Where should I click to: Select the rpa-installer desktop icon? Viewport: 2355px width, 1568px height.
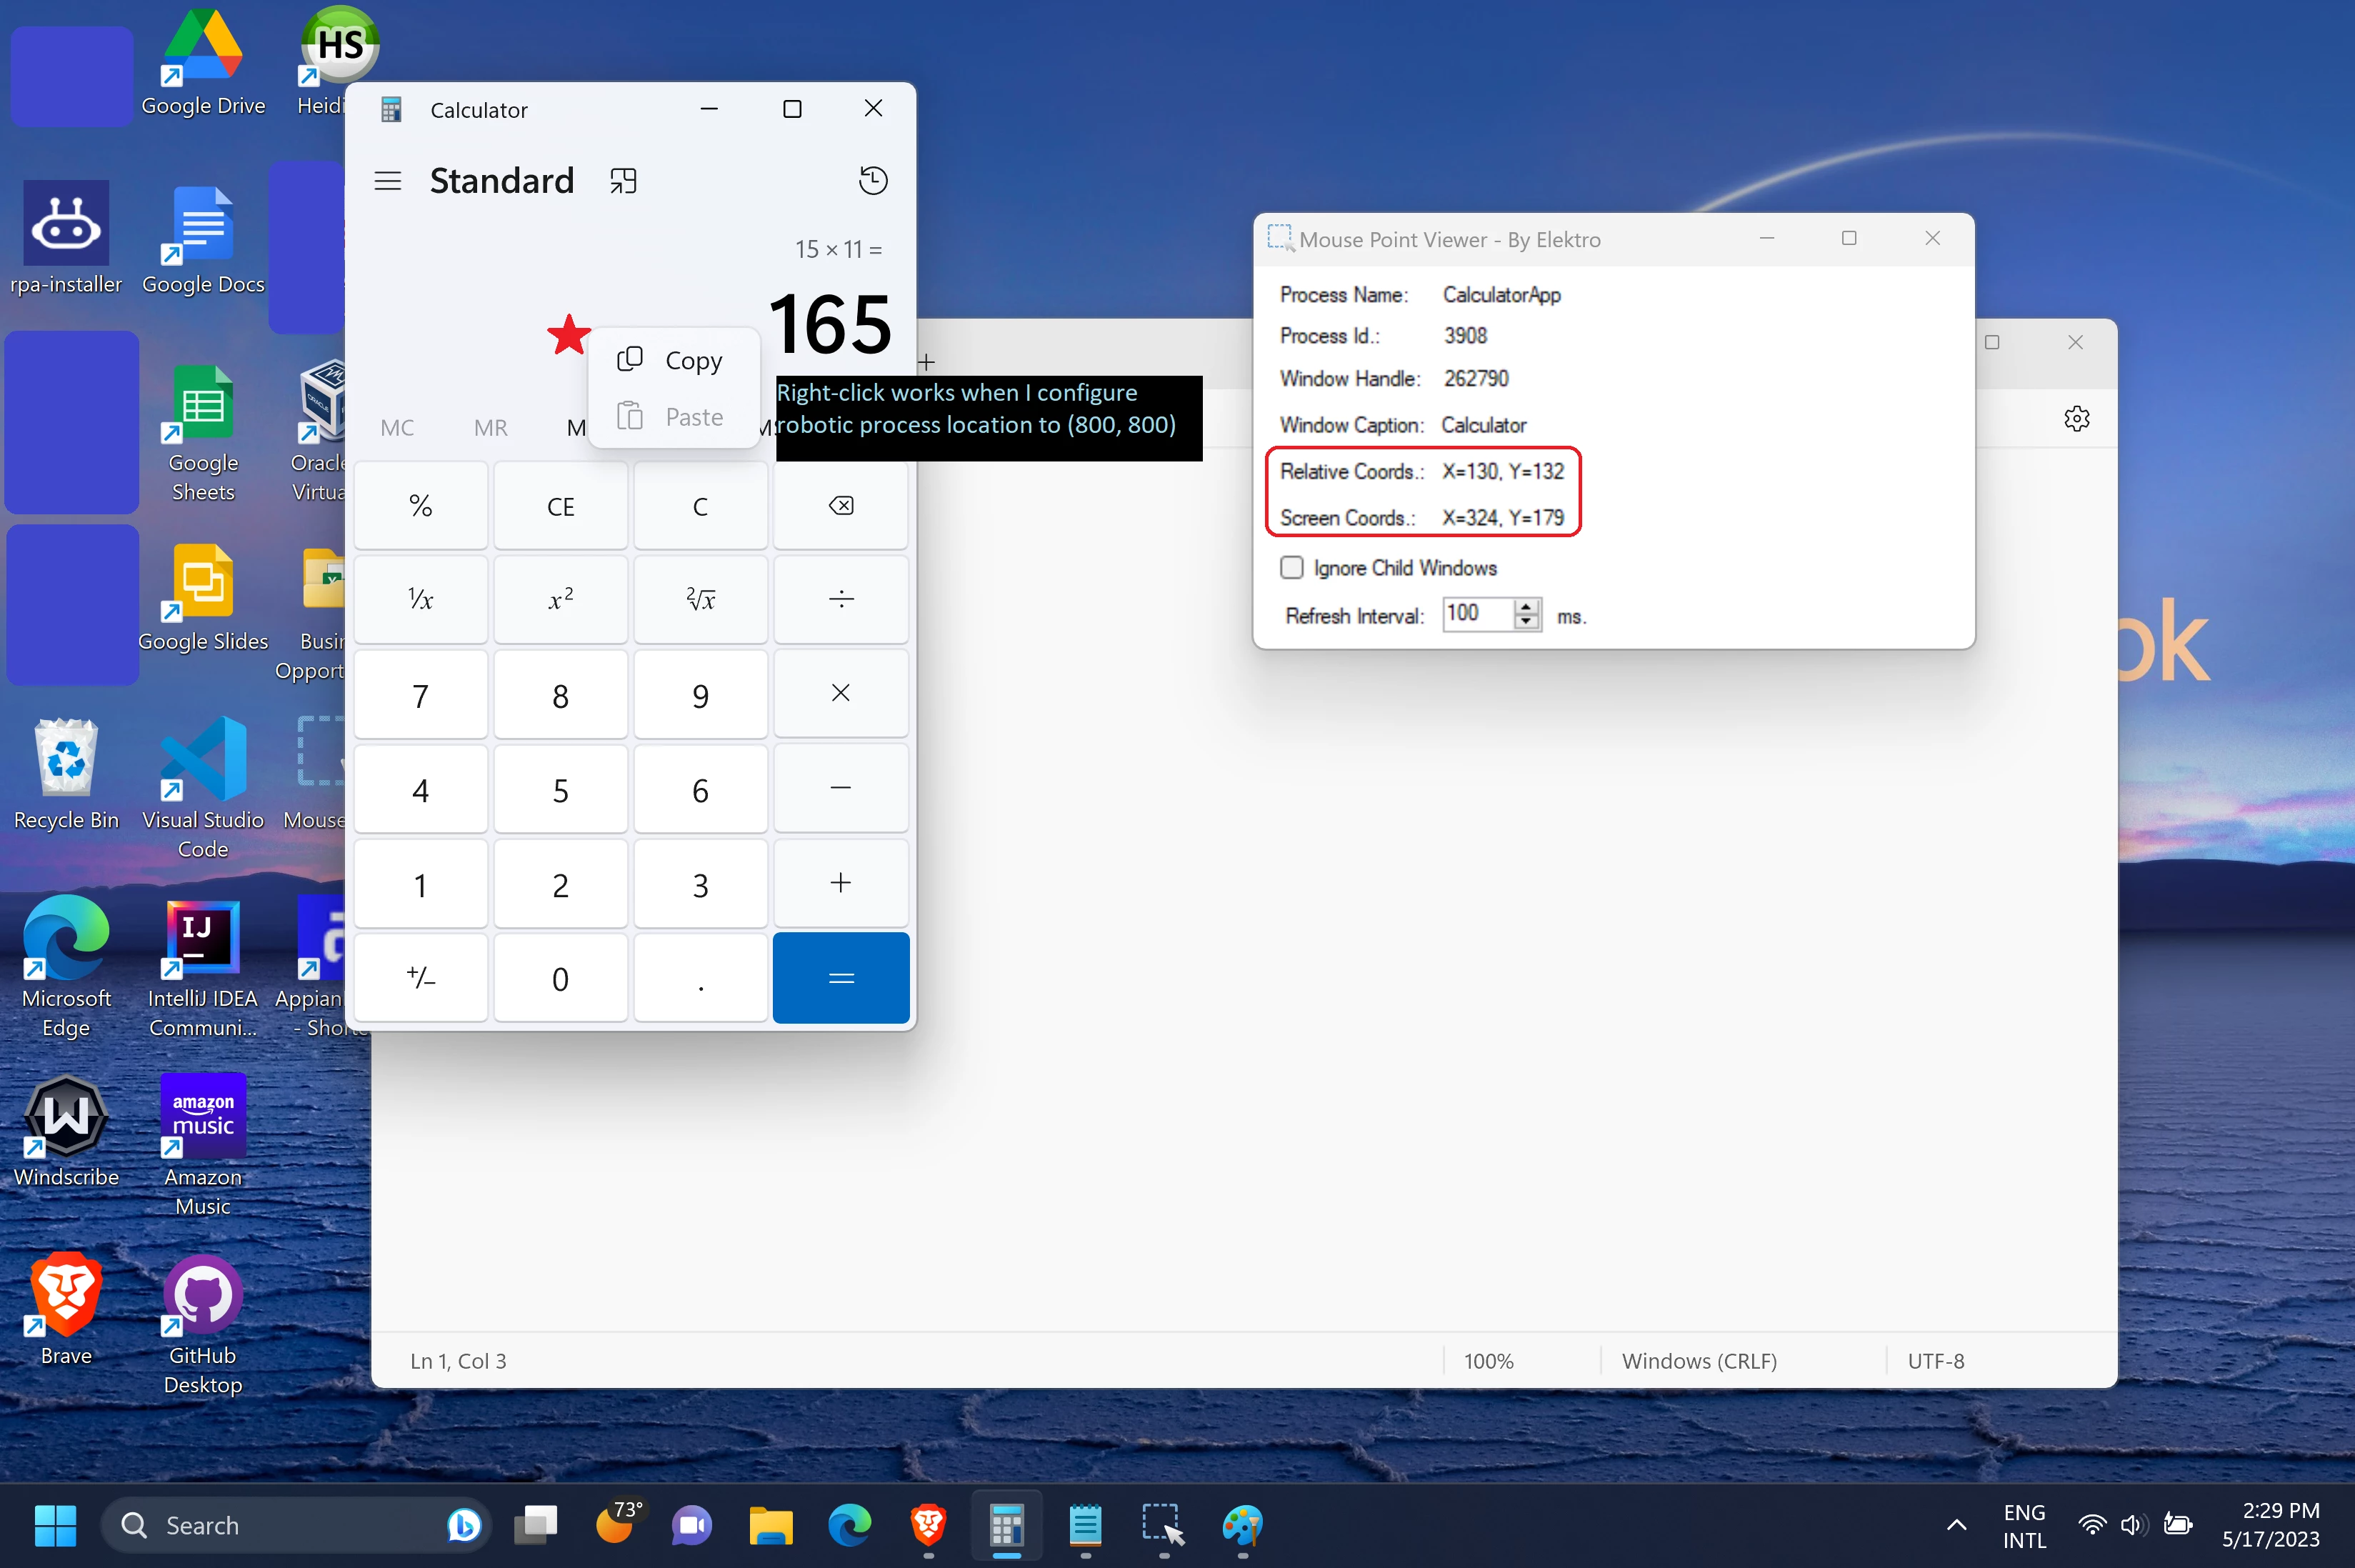click(x=66, y=239)
